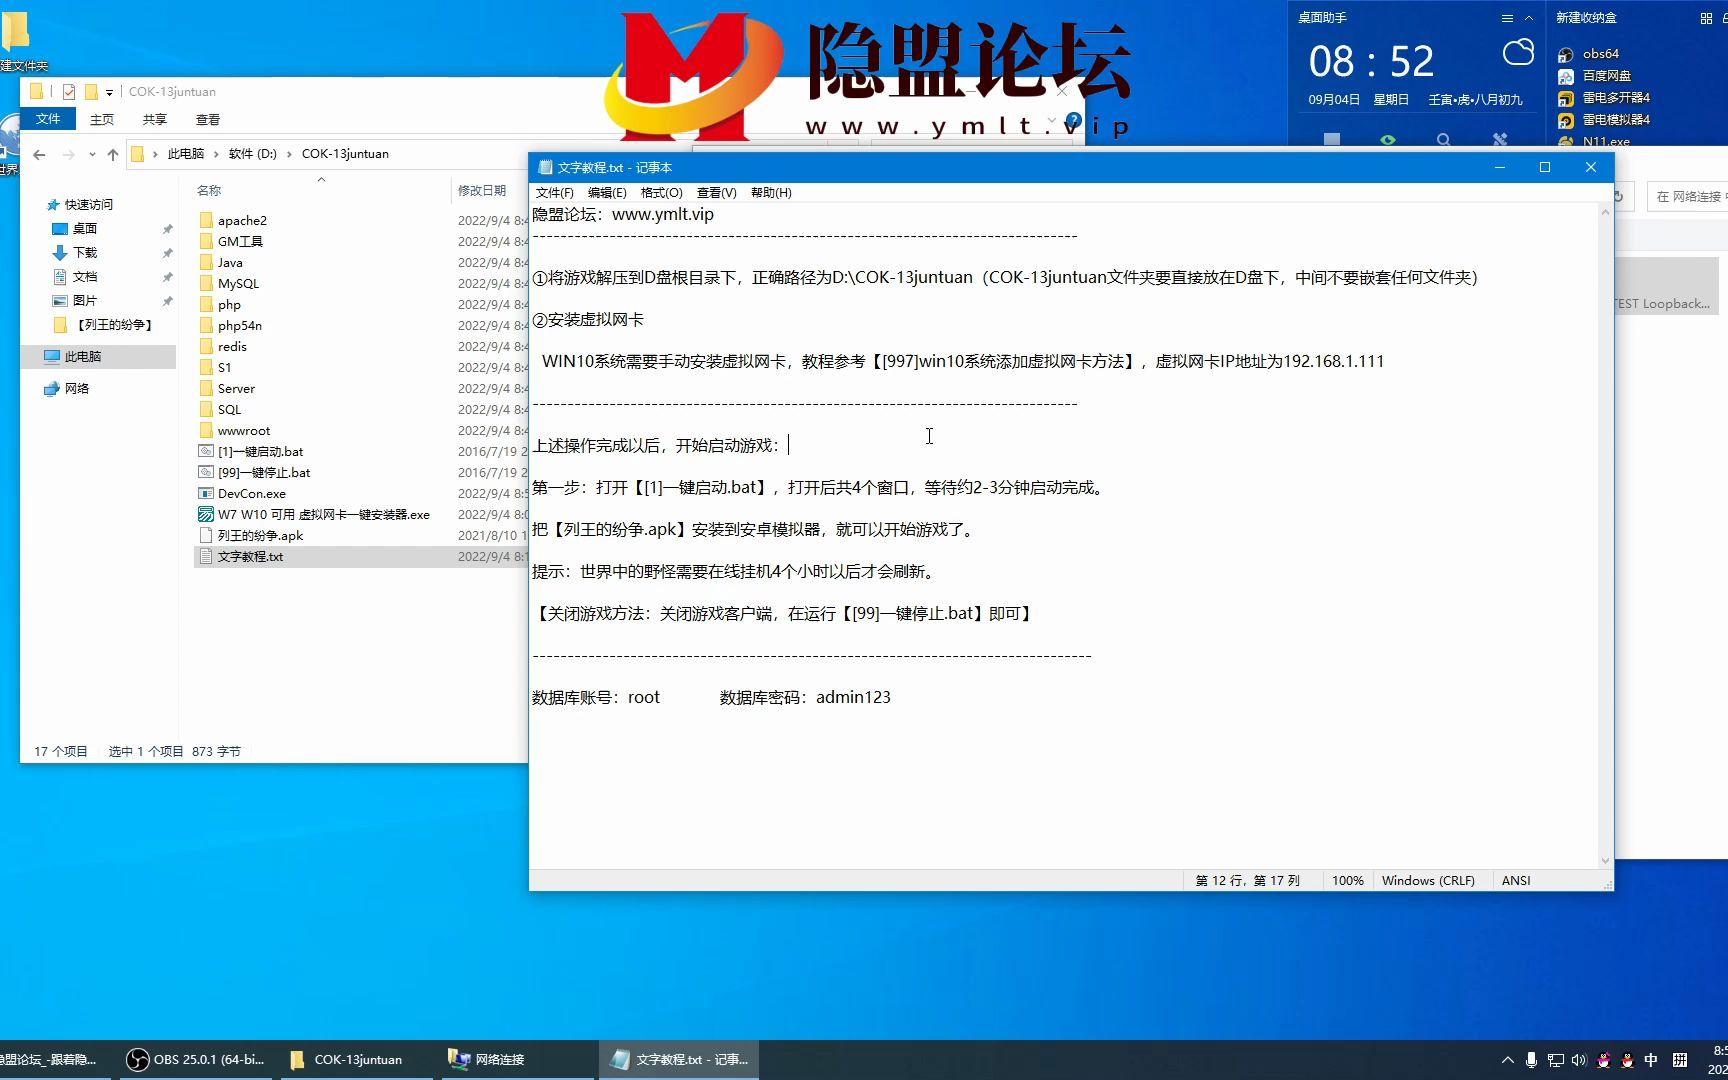Open Notepad's 格式(O) menu

coord(661,193)
